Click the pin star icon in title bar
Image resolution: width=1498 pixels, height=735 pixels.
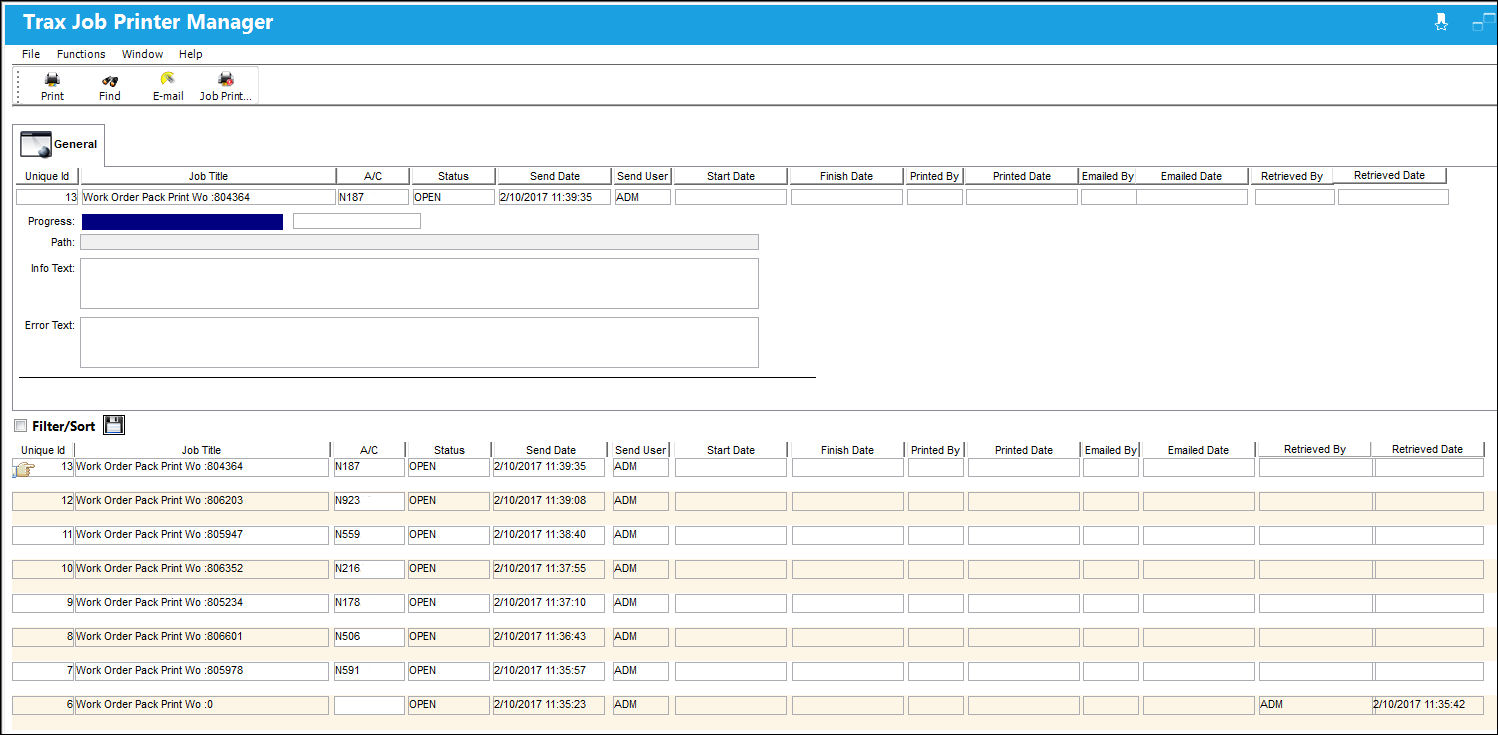pos(1441,22)
